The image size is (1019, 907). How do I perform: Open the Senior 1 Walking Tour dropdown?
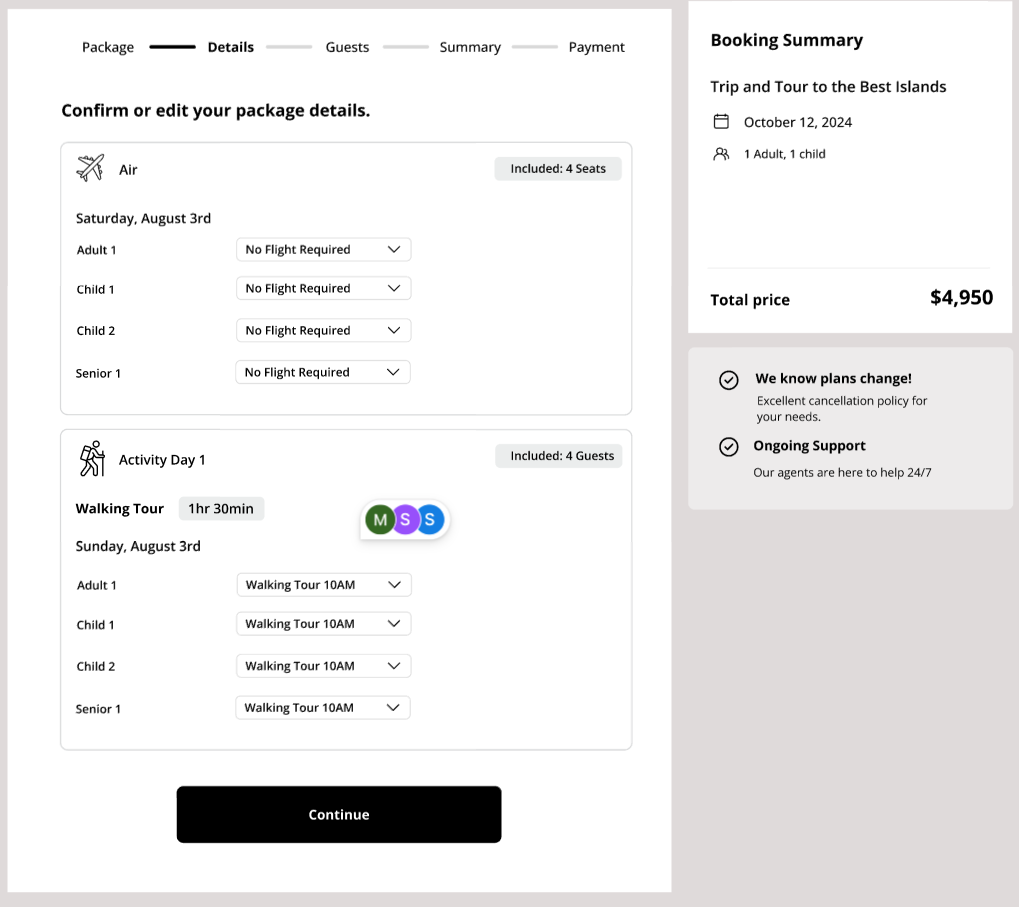322,707
